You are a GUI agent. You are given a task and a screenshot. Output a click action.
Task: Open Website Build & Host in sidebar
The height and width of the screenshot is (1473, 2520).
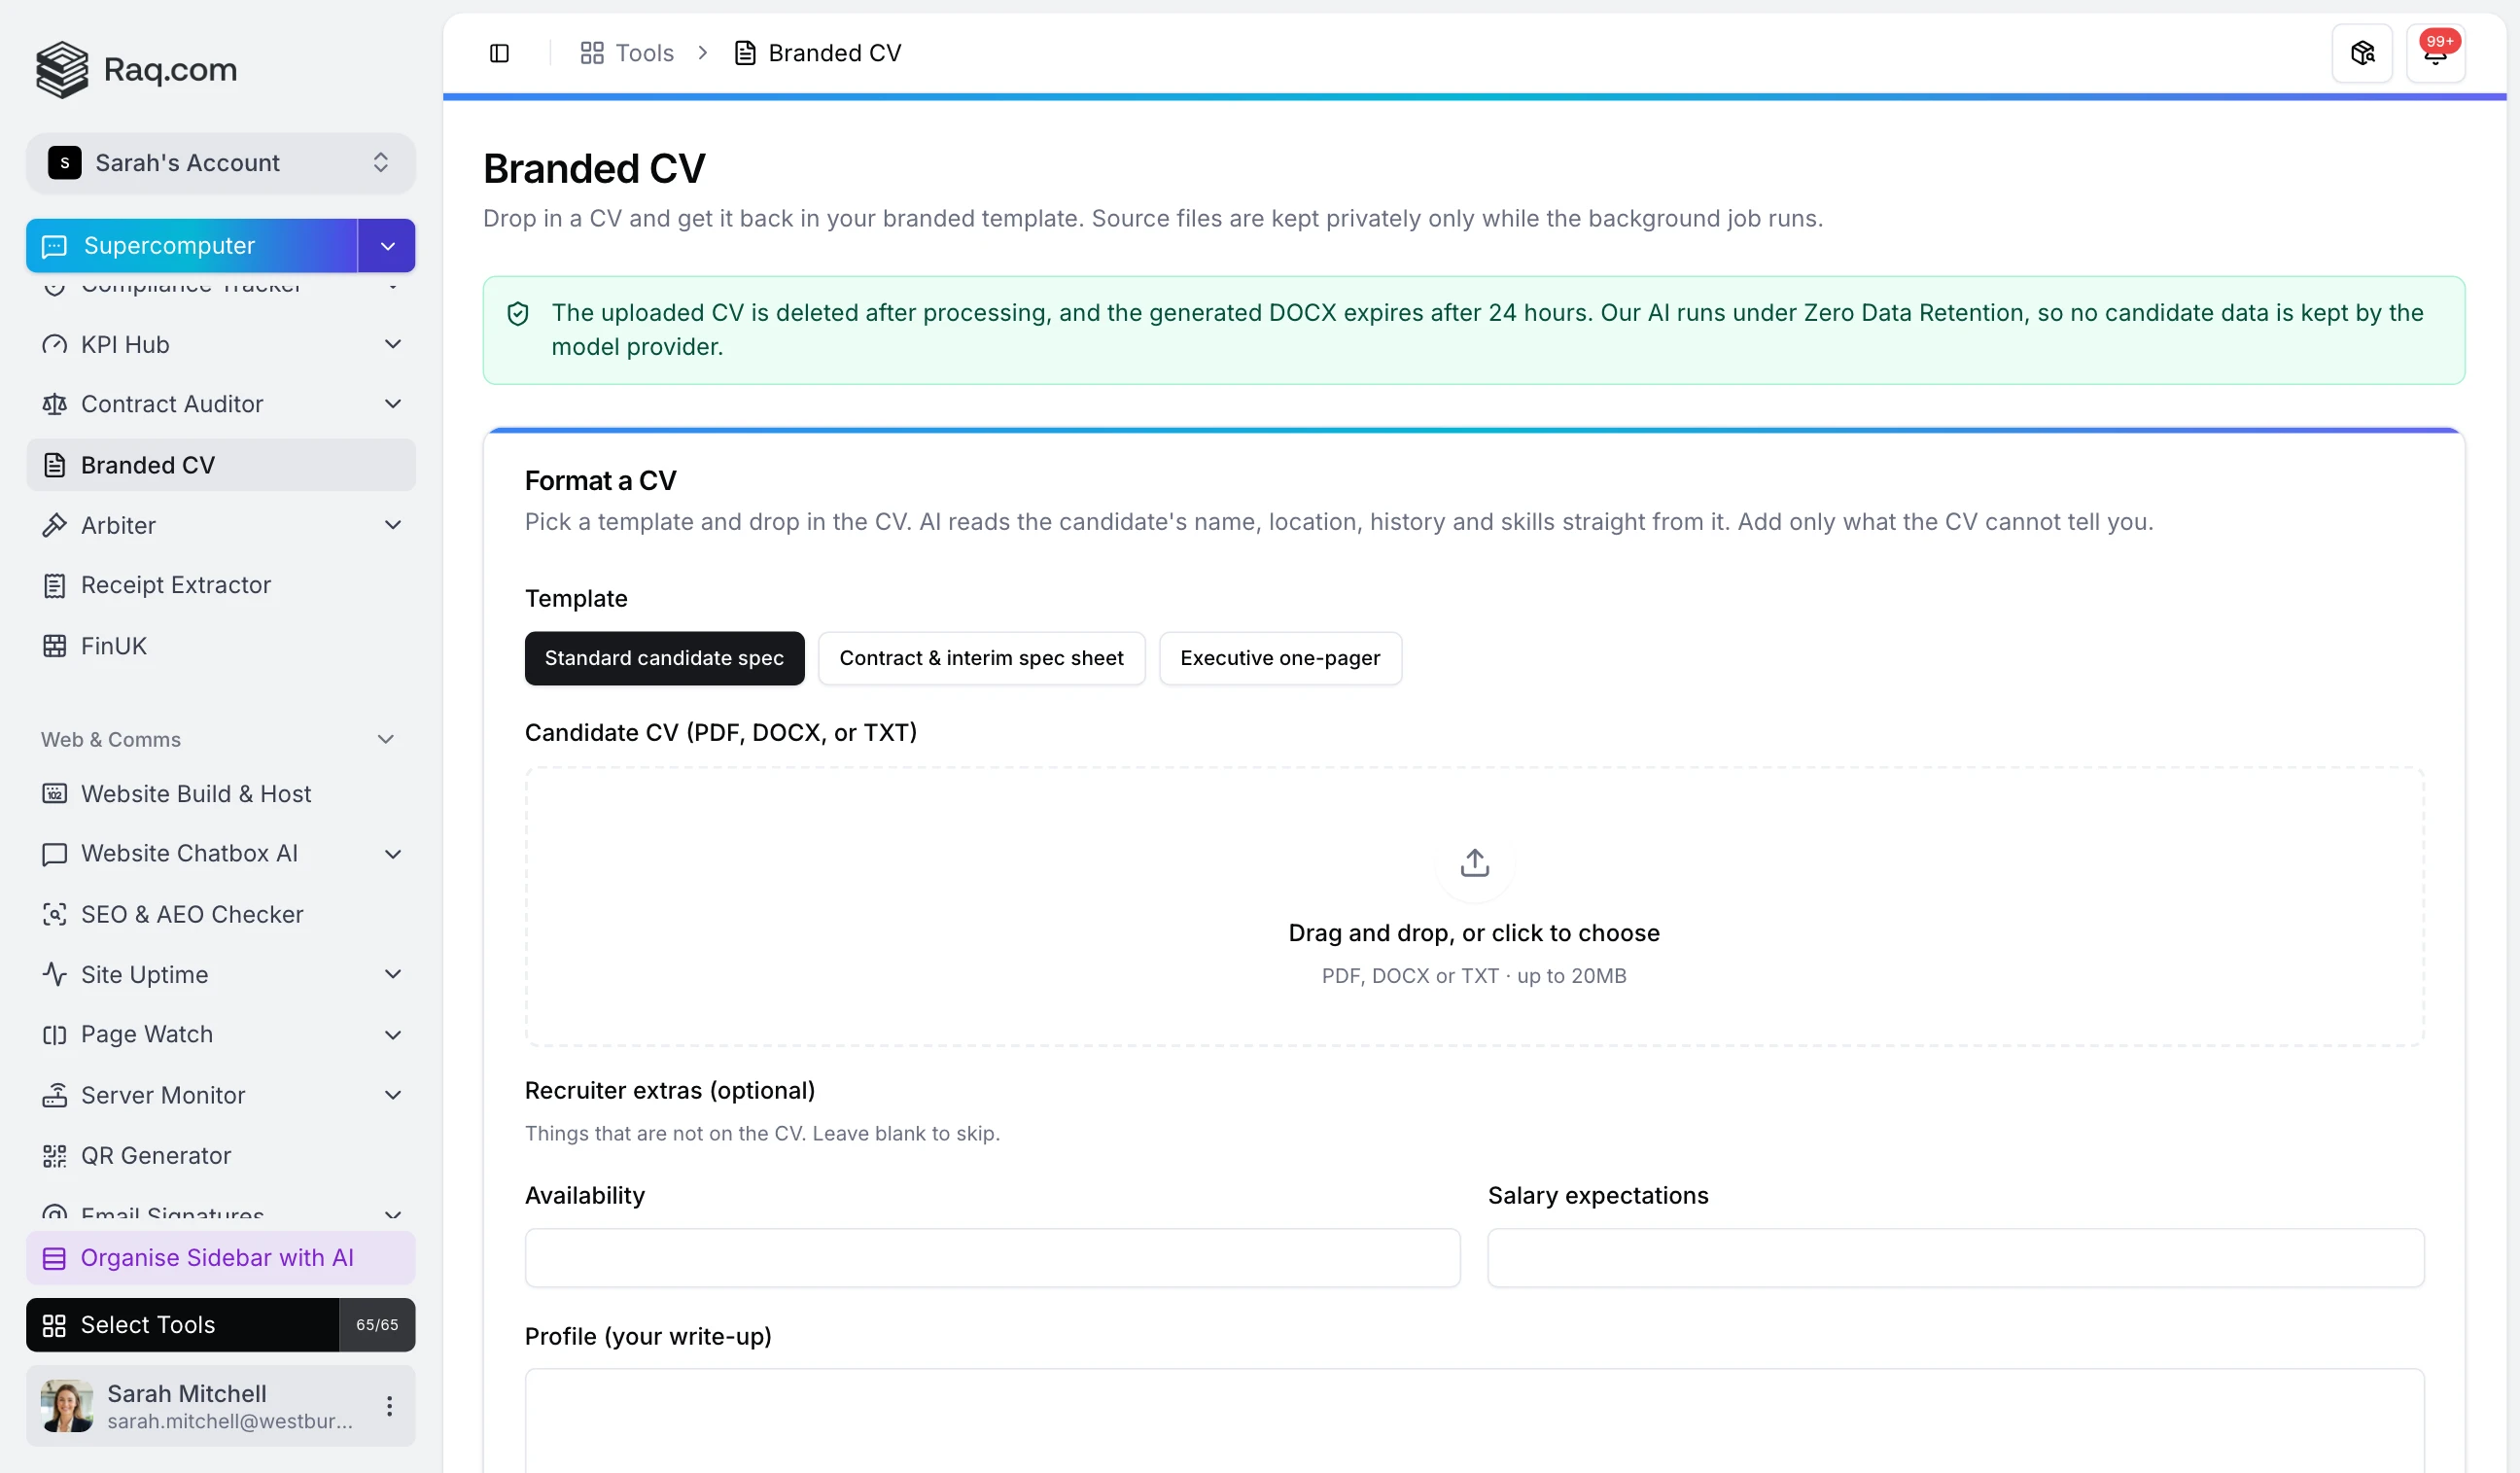tap(221, 794)
